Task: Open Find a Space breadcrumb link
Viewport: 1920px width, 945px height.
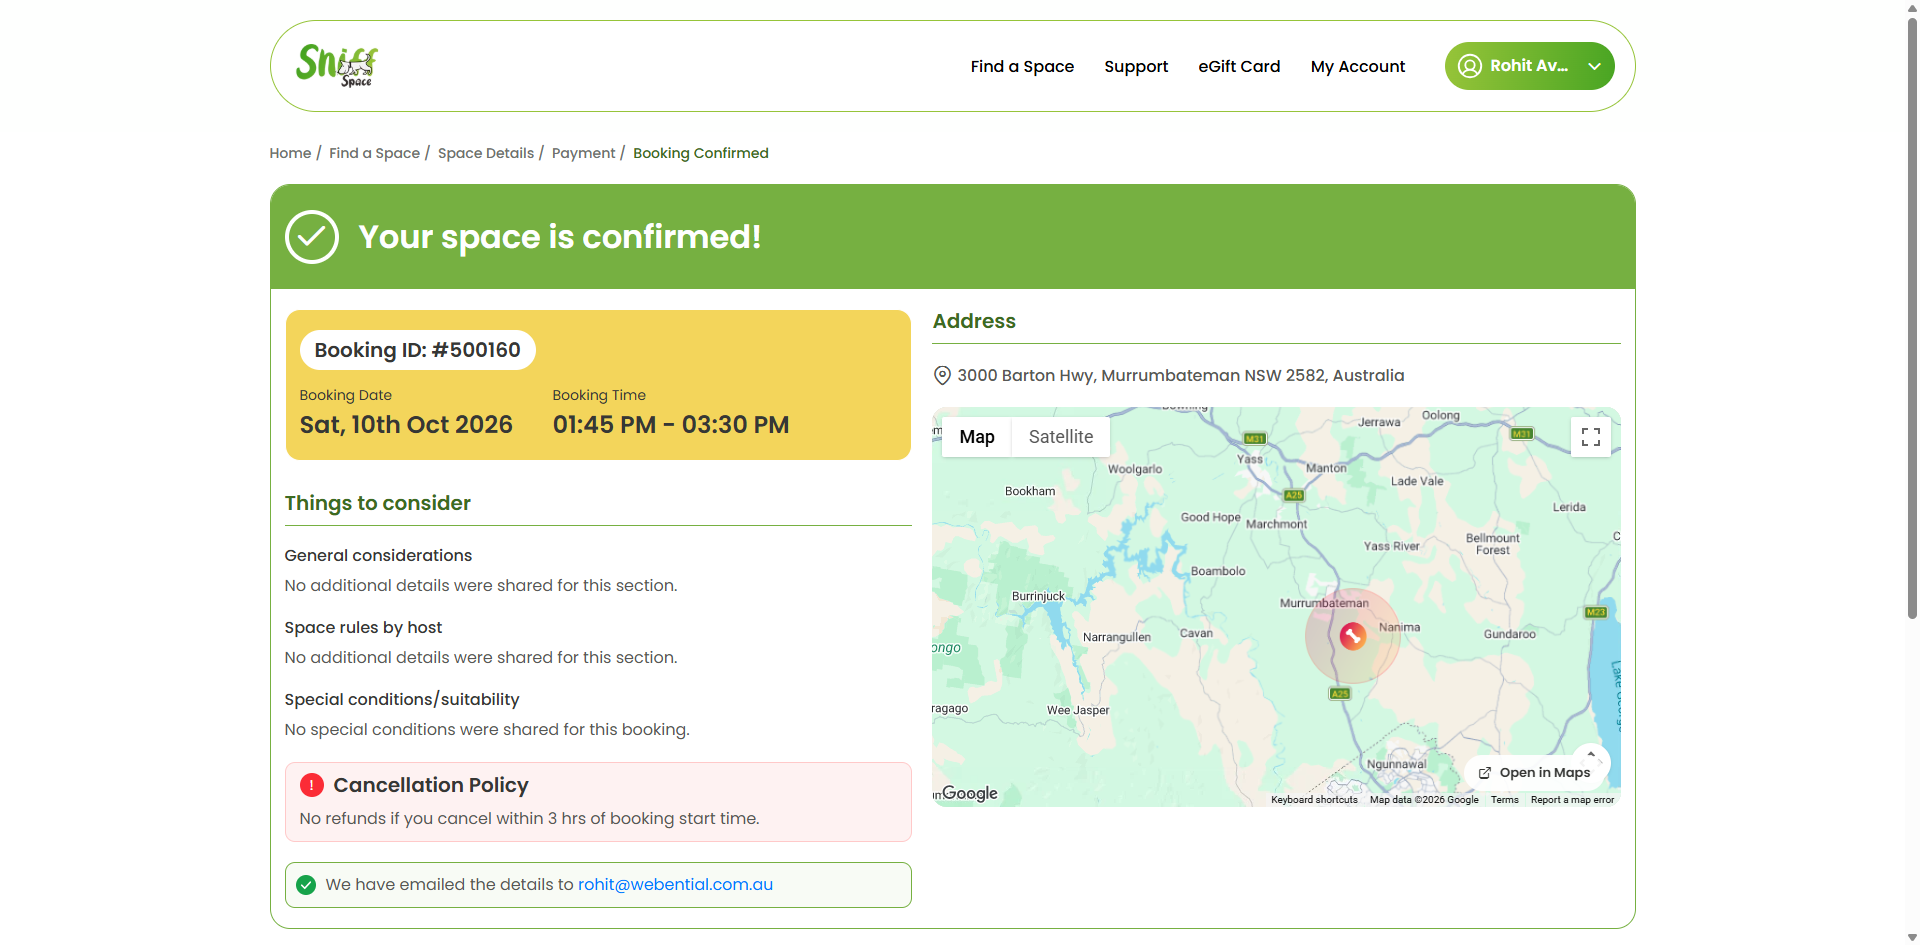Action: pyautogui.click(x=374, y=153)
